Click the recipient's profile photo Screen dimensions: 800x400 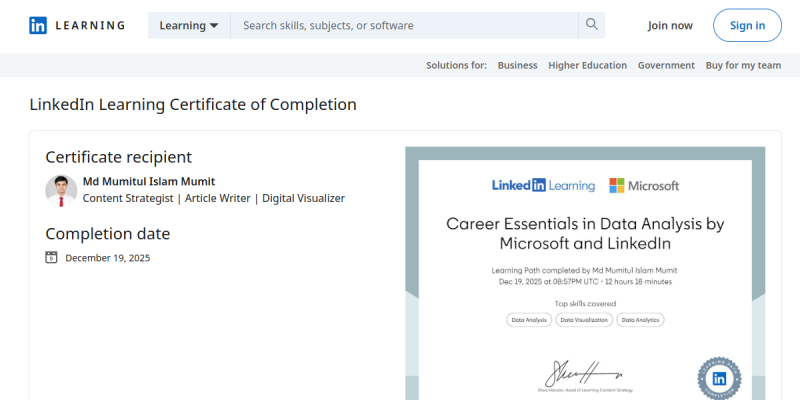[x=61, y=190]
